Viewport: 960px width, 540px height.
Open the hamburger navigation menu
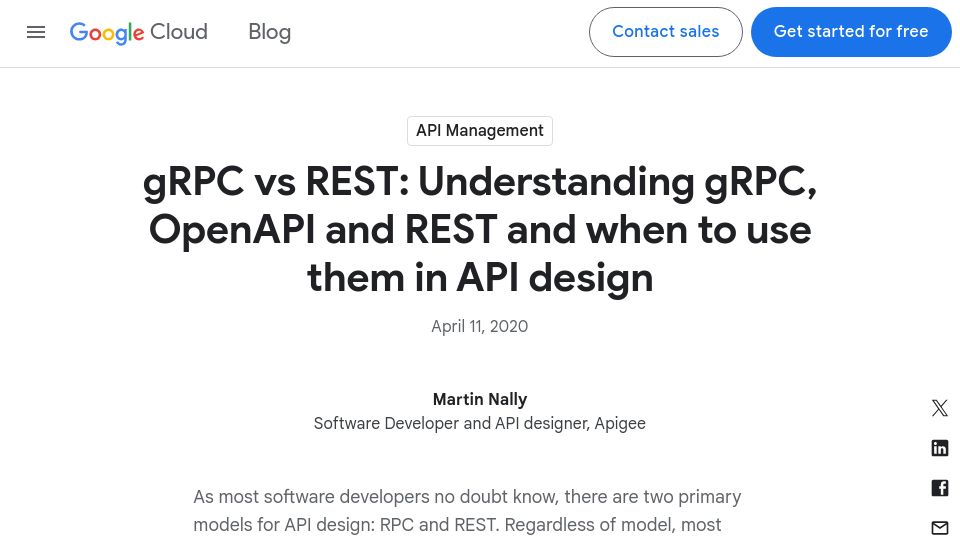click(x=36, y=32)
